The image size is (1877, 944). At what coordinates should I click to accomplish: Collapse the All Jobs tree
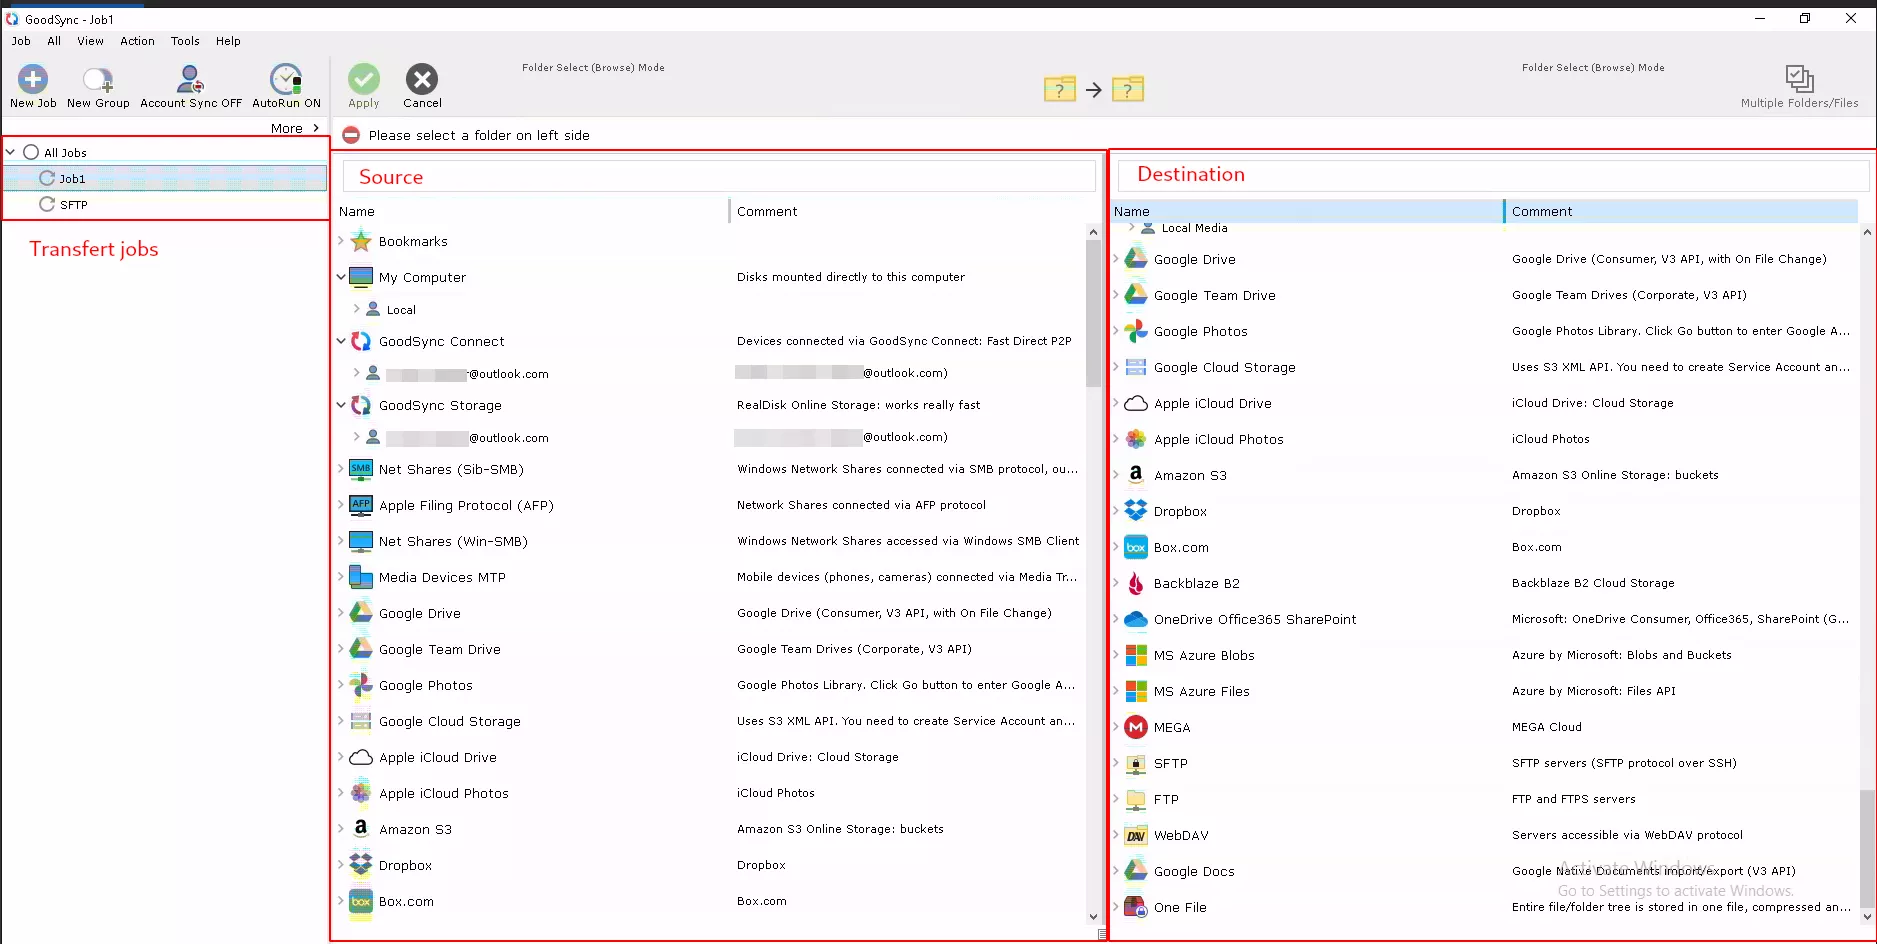[x=11, y=152]
